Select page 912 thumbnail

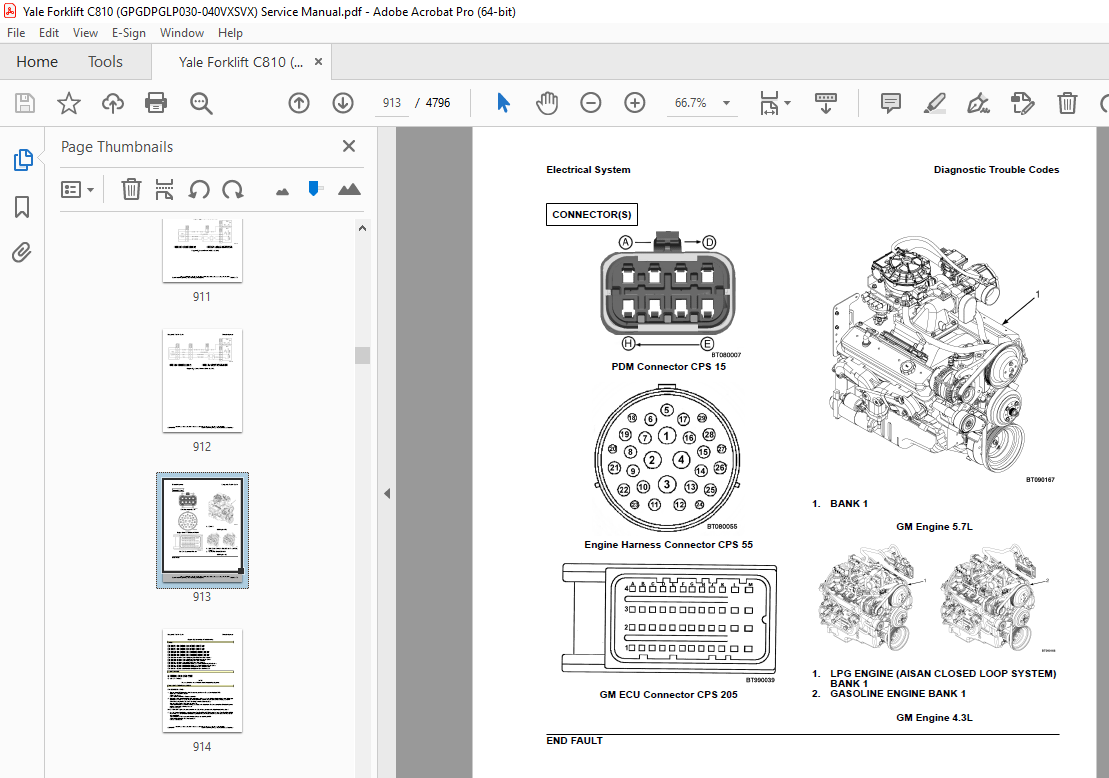coord(202,381)
